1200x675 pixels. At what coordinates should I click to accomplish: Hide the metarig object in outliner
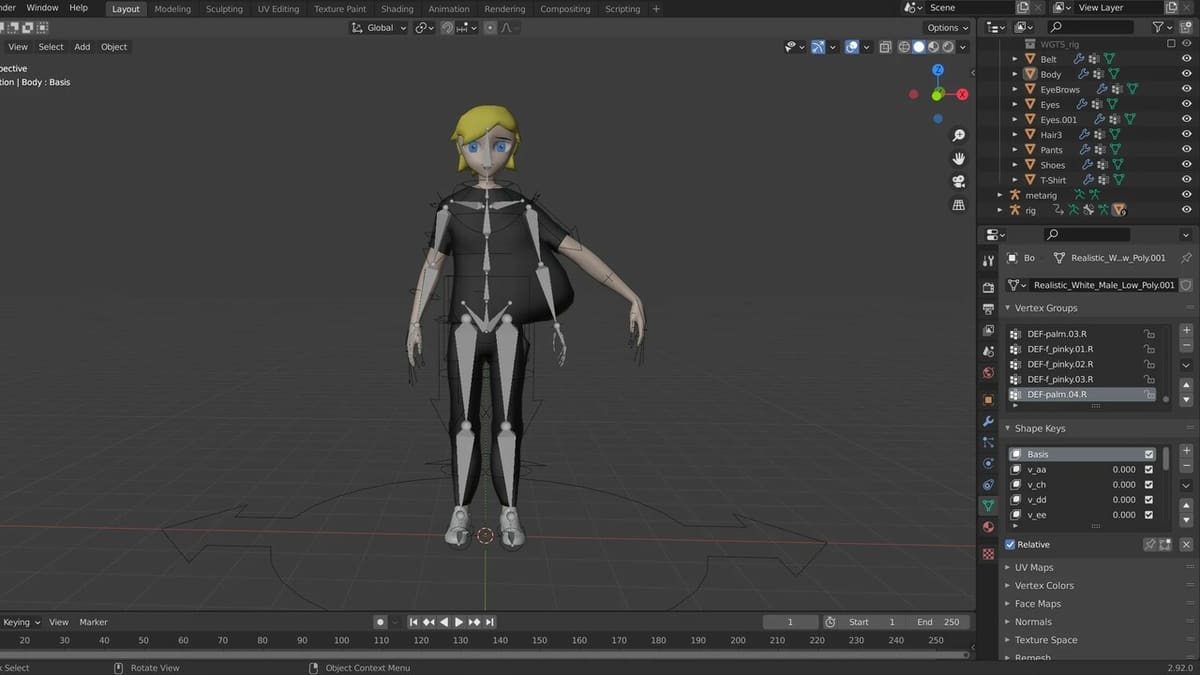click(x=1186, y=195)
